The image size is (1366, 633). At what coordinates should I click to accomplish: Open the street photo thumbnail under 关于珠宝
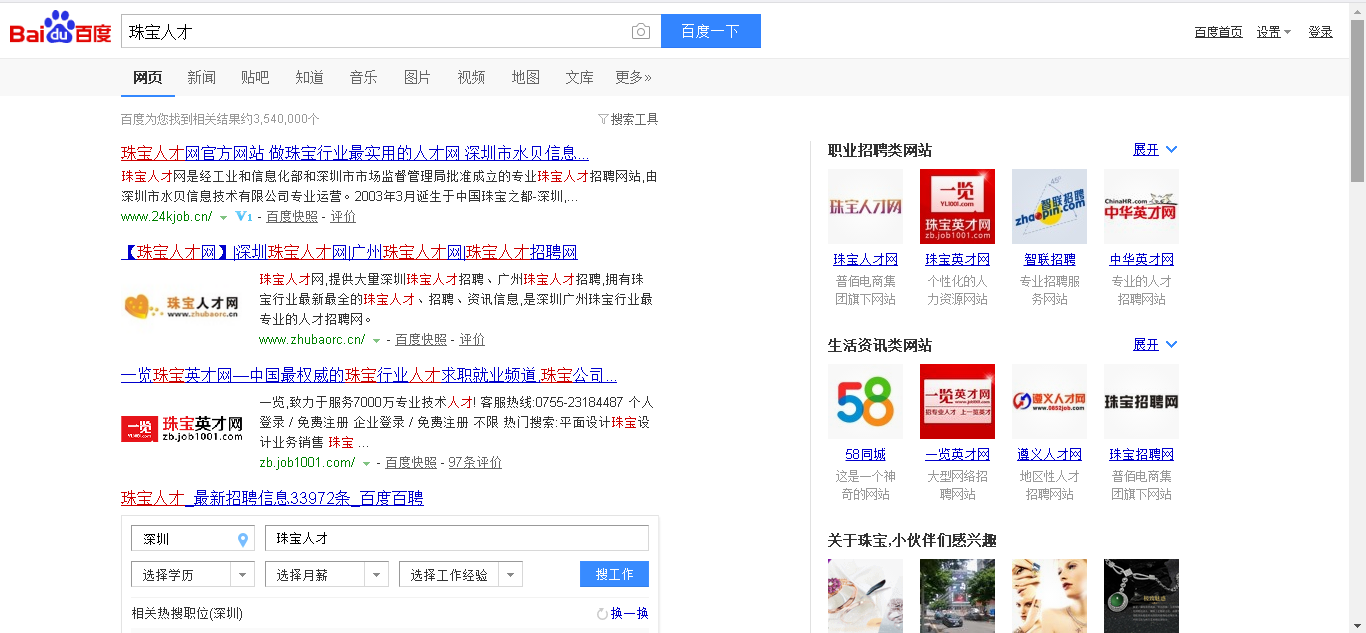957,595
